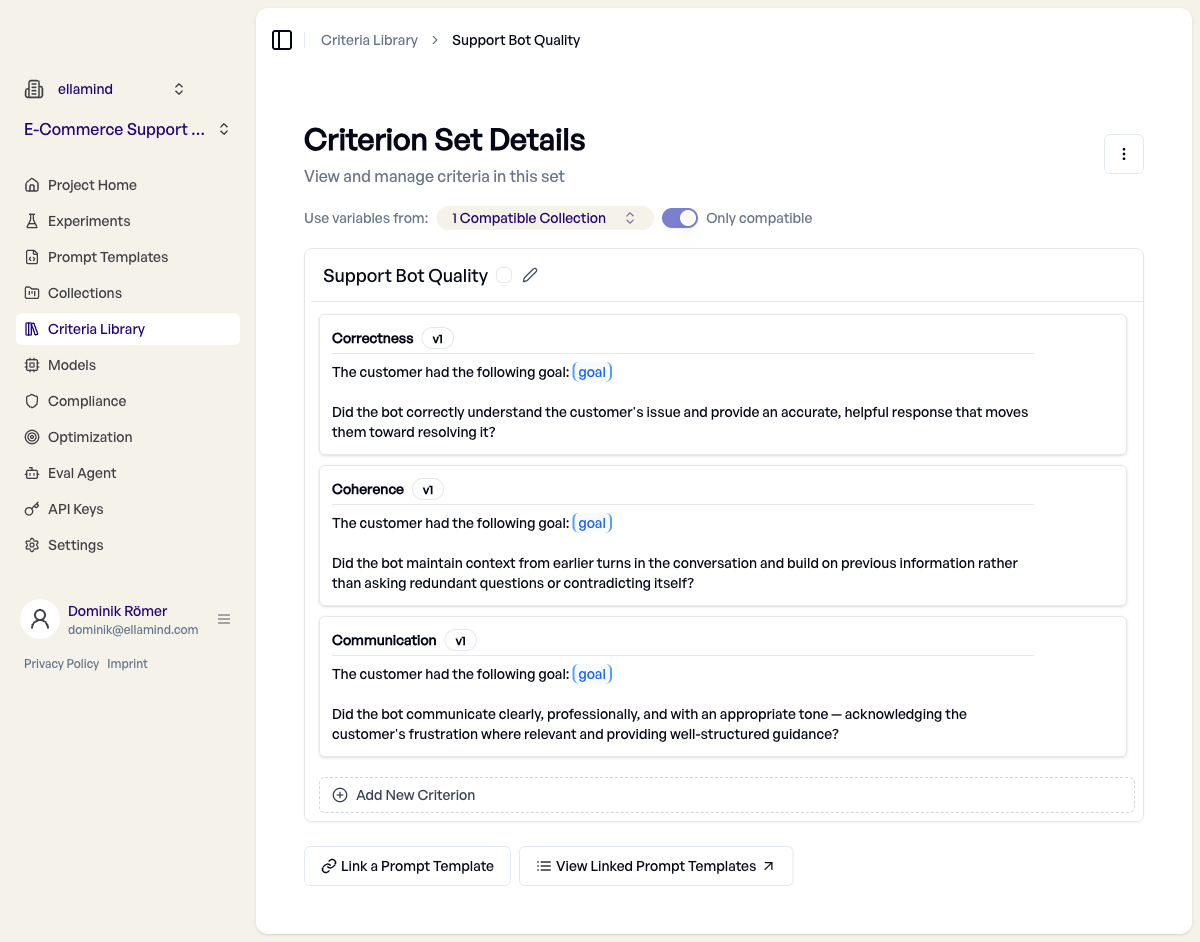
Task: Select the Models sidebar icon
Action: coord(33,364)
